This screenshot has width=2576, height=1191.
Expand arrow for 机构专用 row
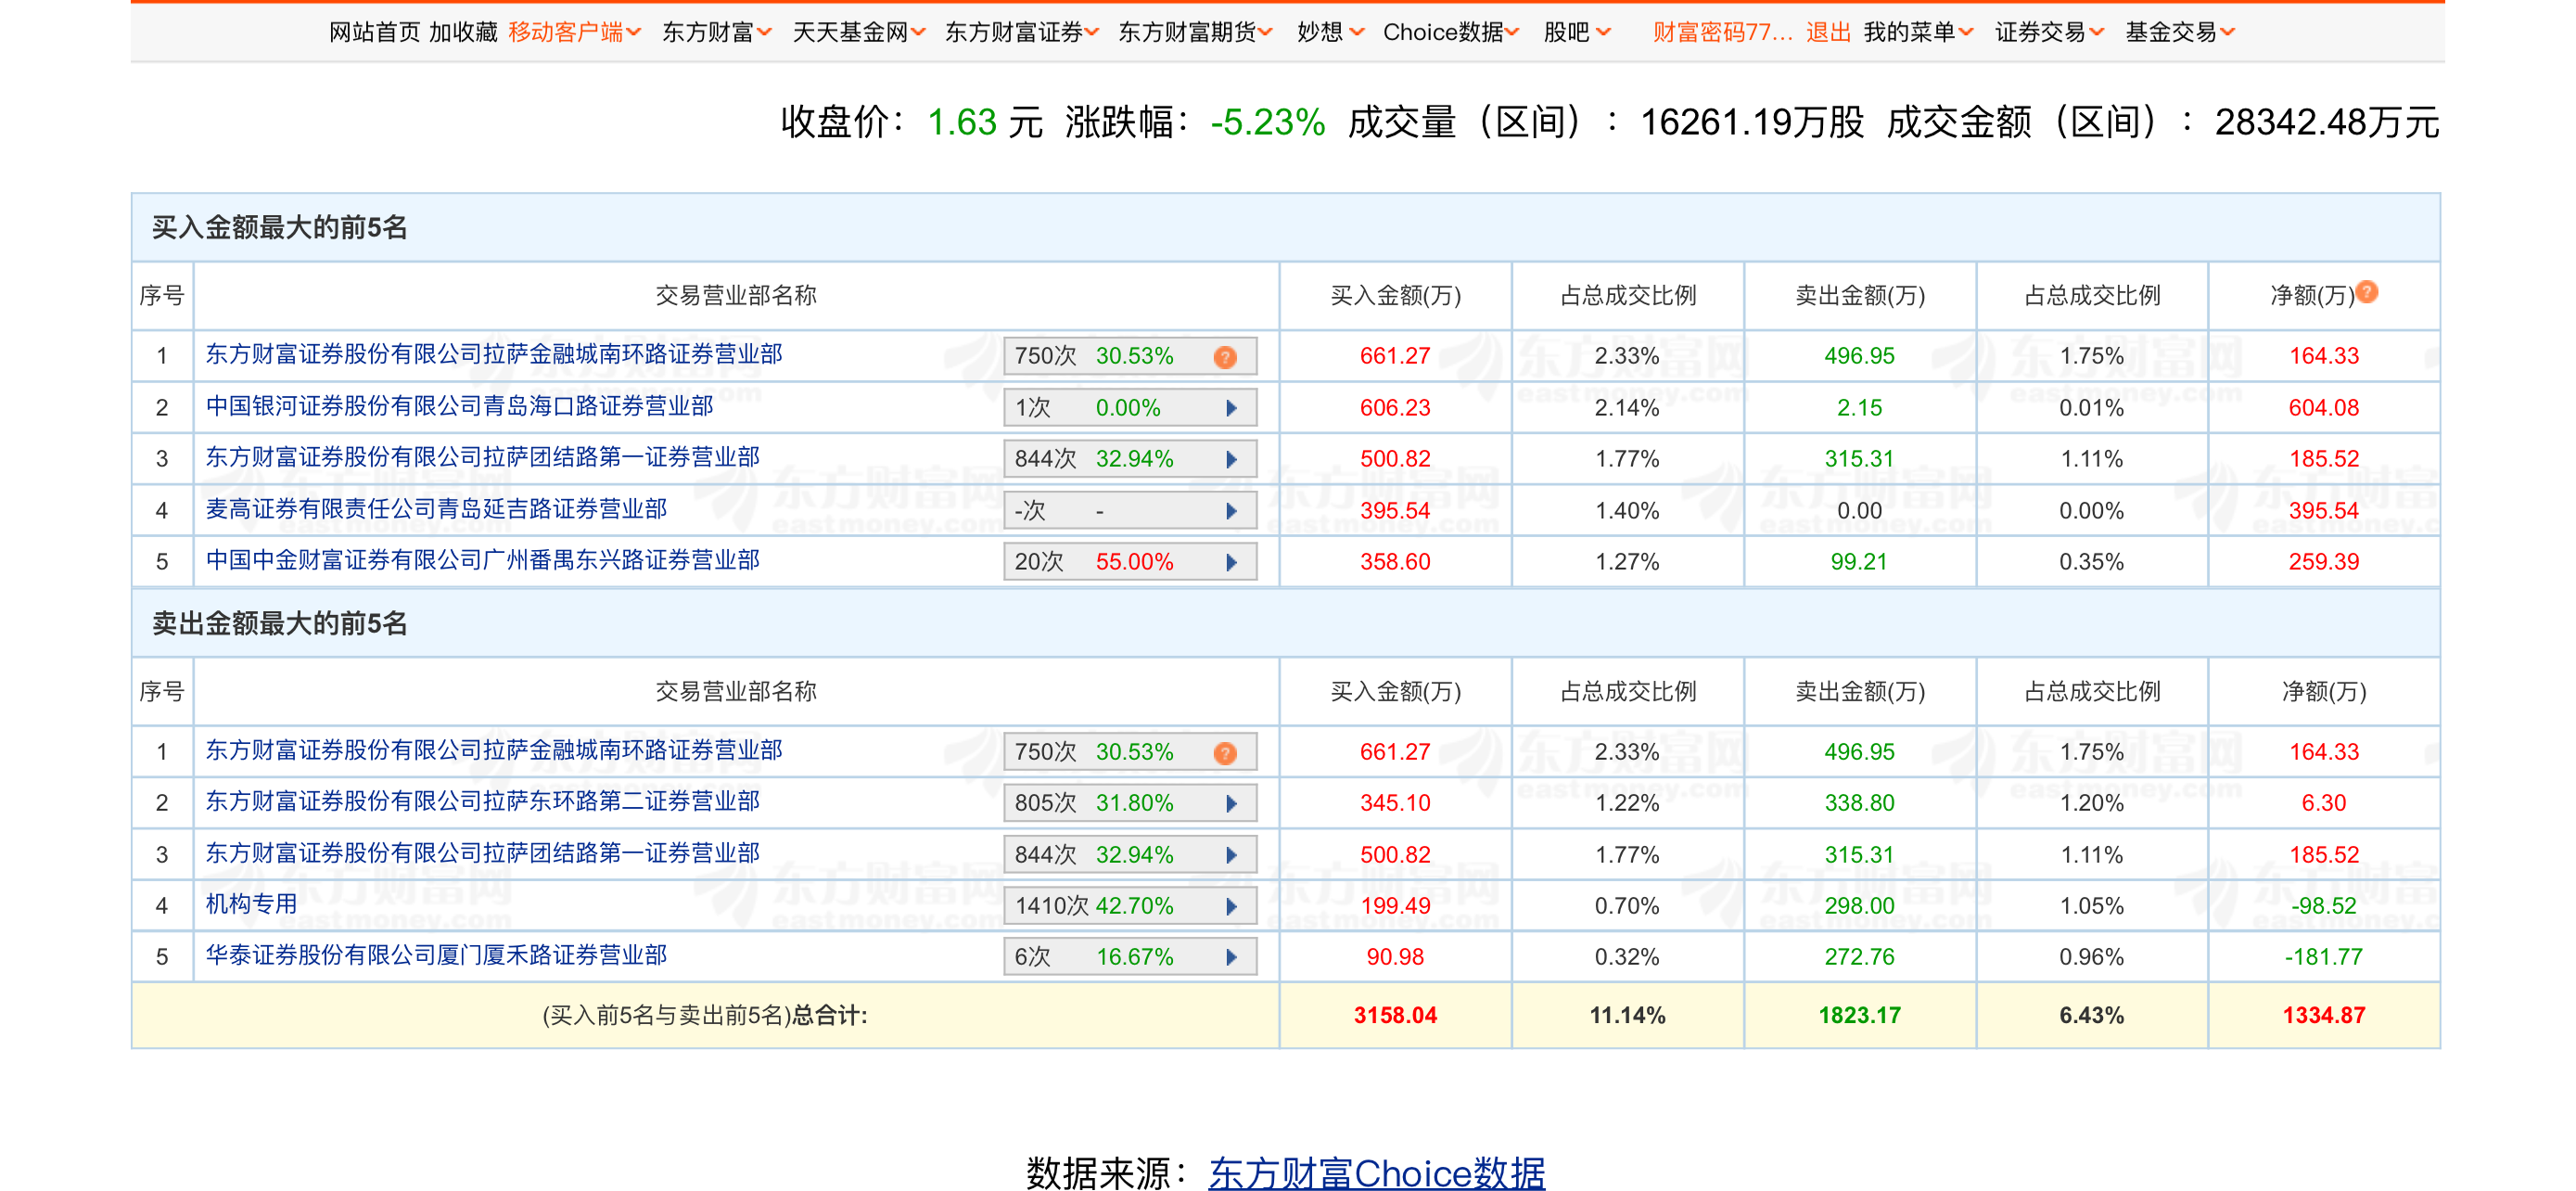(1232, 906)
